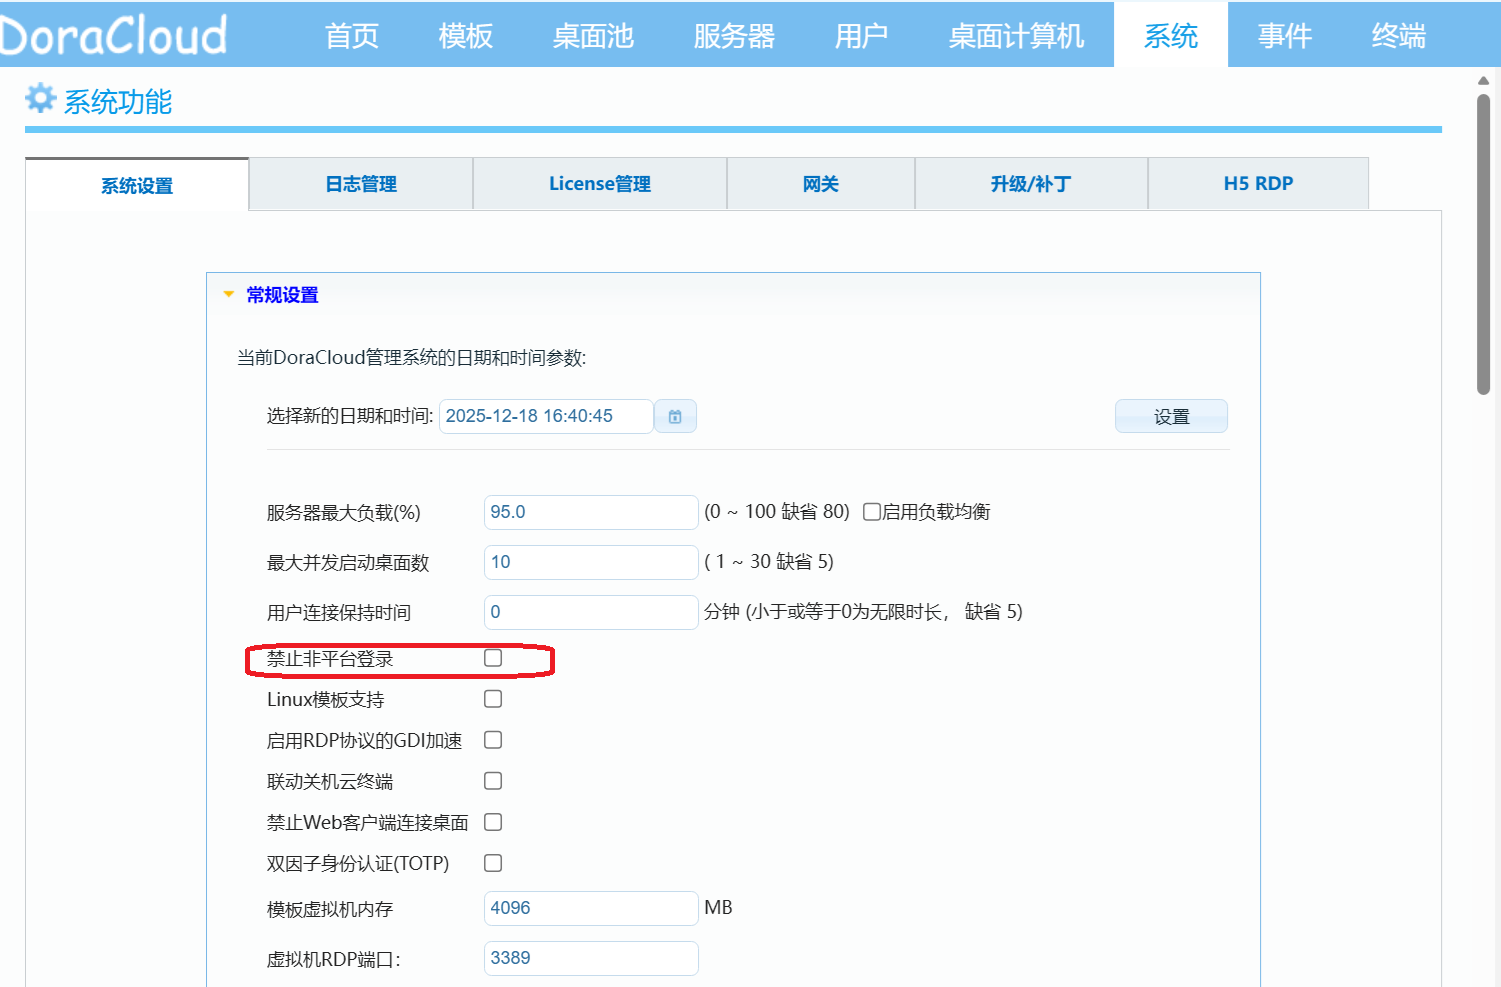
Task: Click the gear icon beside 系统功能
Action: (40, 99)
